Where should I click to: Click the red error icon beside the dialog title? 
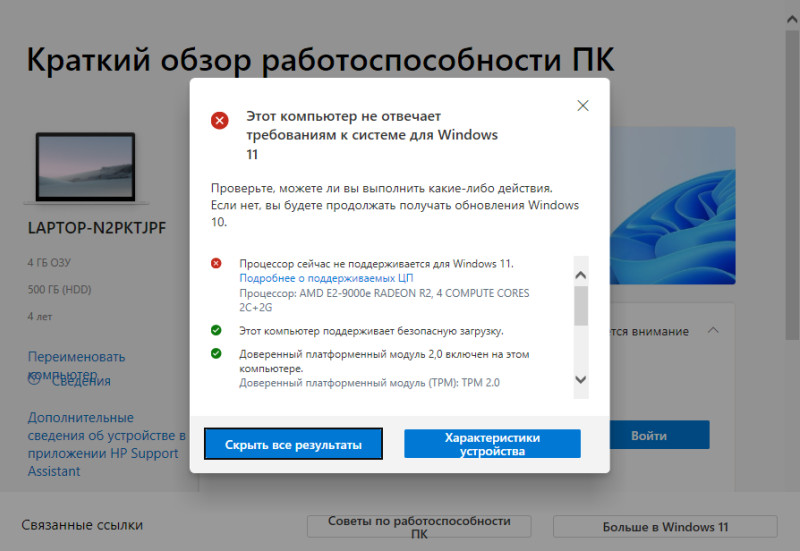click(x=220, y=121)
